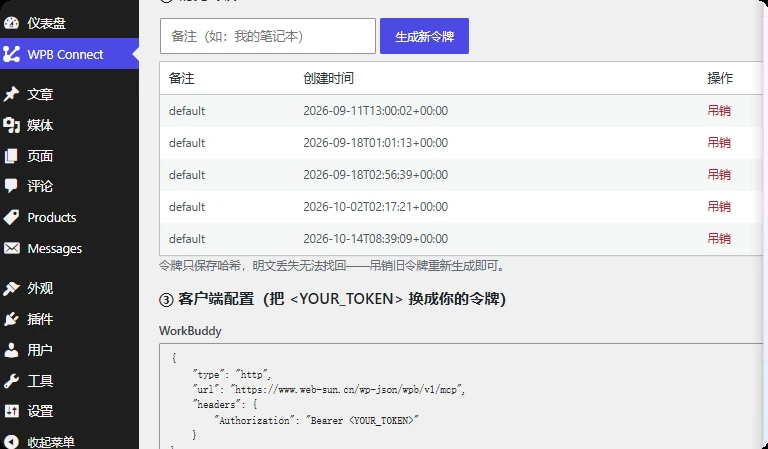Click the 客户端配置 section heading
Screen dimensions: 768x449
point(332,299)
